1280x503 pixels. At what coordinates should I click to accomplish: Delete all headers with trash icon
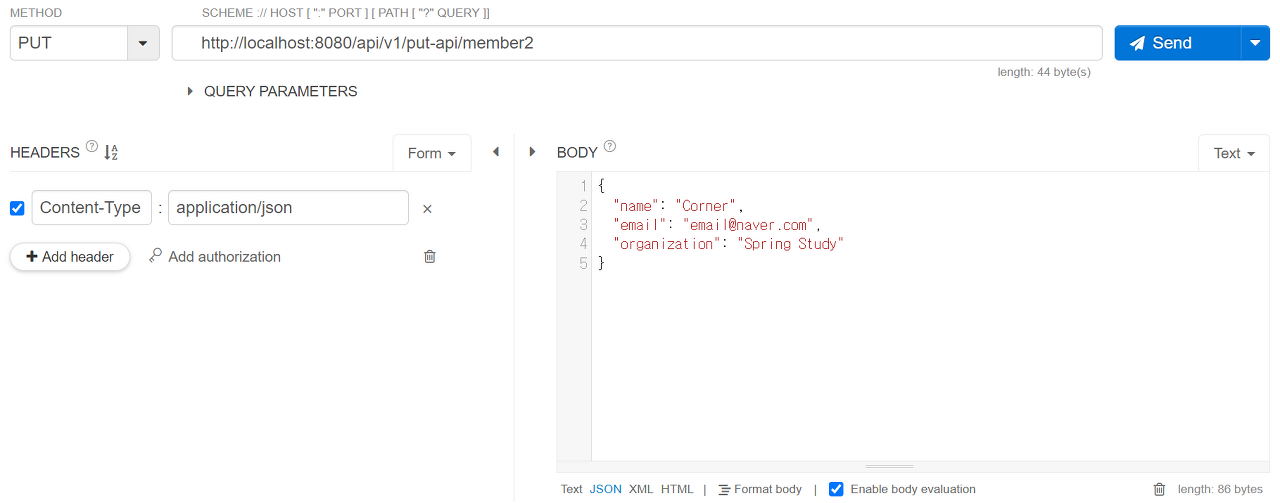430,257
